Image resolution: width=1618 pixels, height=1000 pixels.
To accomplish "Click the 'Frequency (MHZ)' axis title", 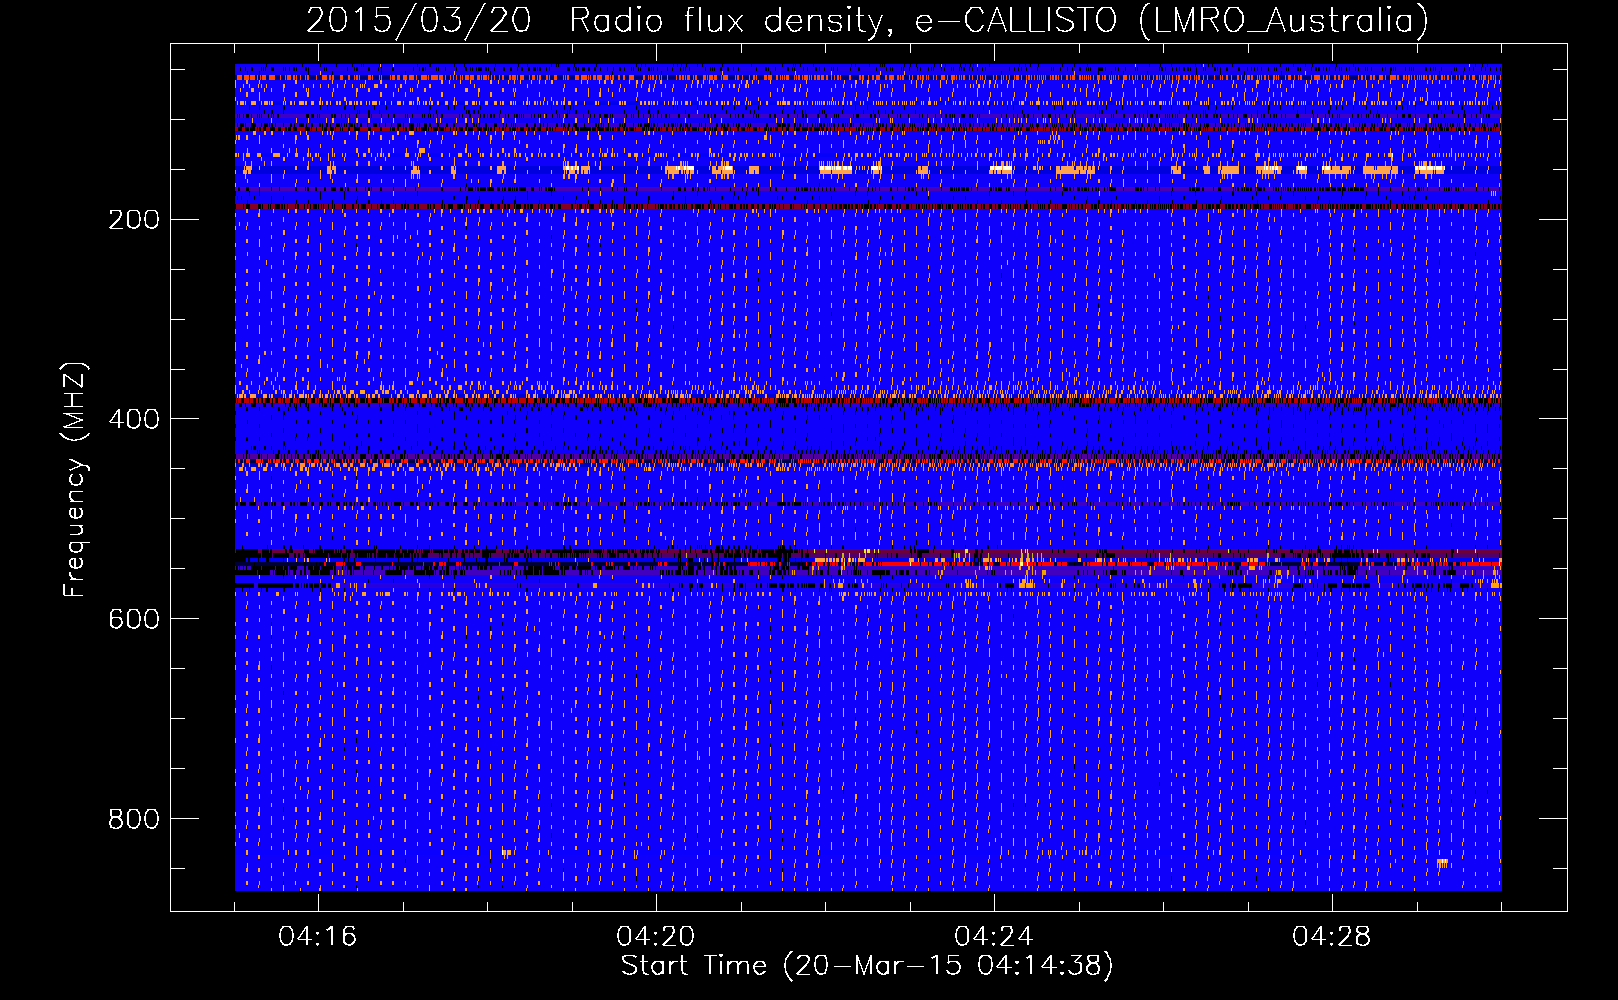I will point(76,480).
